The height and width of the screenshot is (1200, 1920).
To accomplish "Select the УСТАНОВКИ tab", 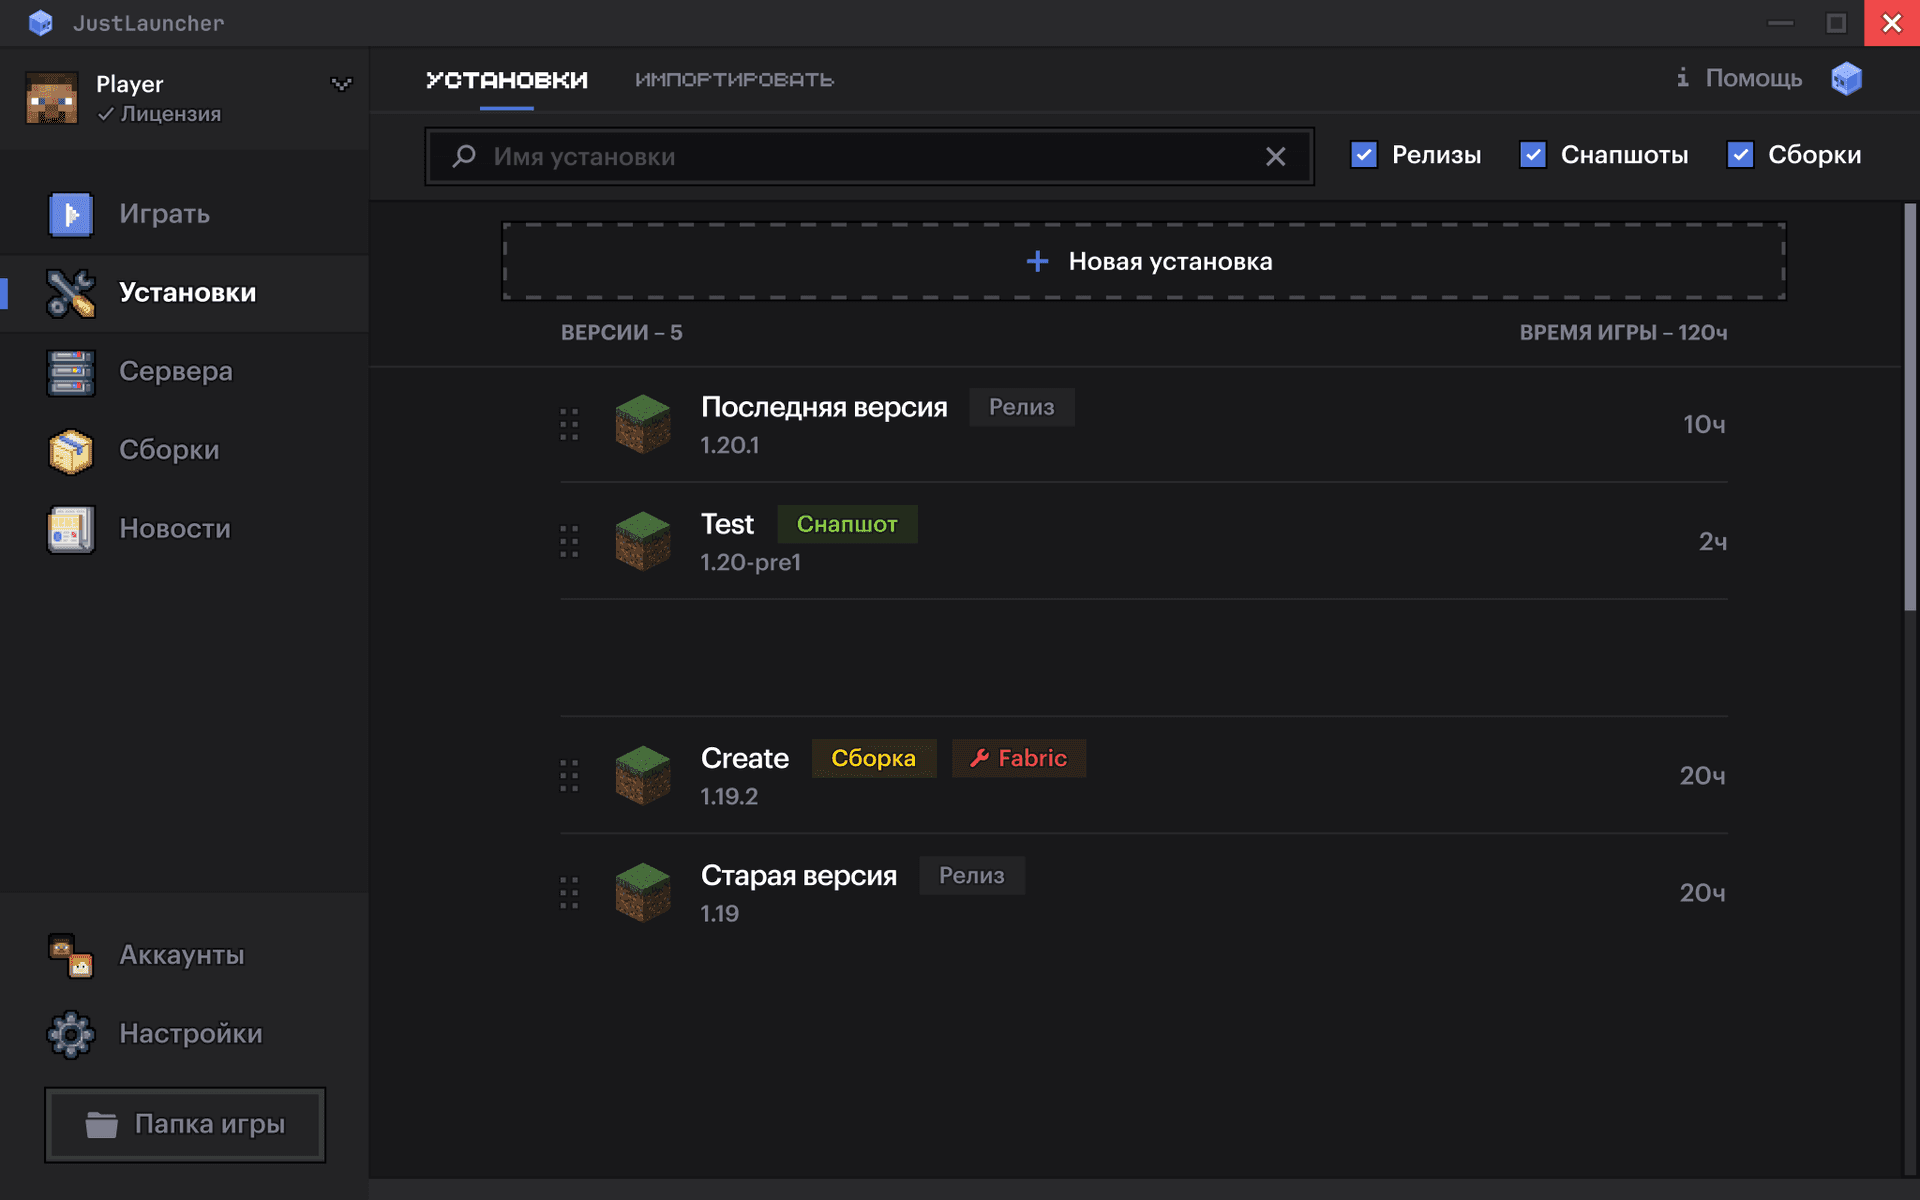I will tap(507, 79).
